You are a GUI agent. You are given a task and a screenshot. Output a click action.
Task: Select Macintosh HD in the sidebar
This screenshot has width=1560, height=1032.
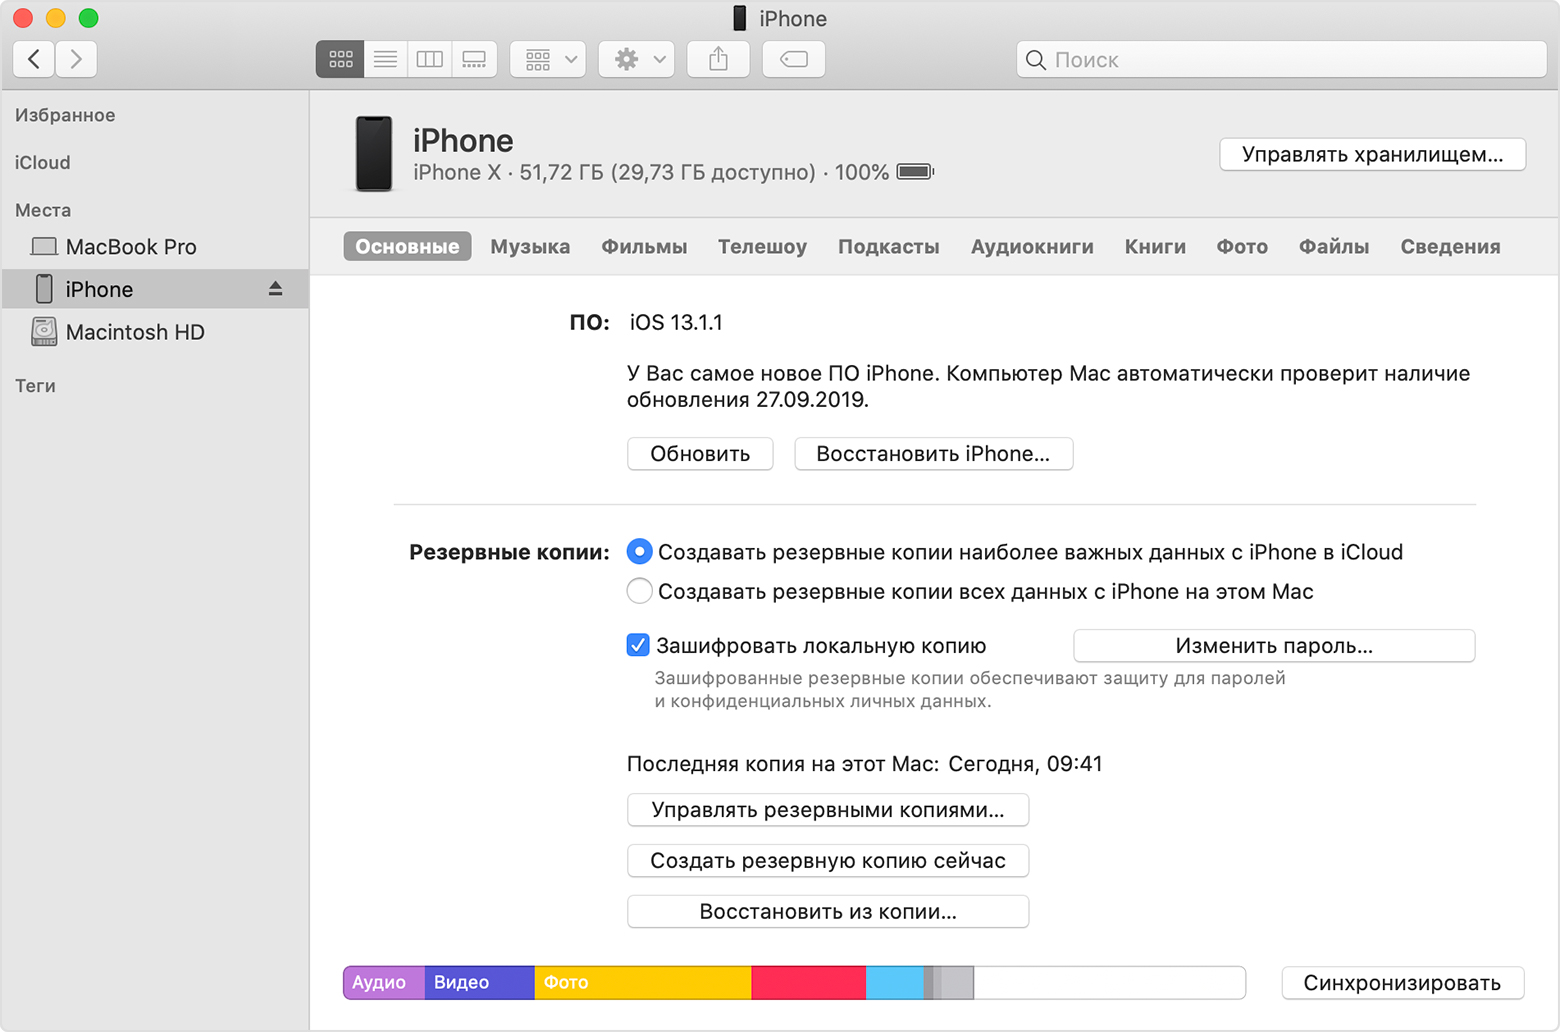click(134, 332)
